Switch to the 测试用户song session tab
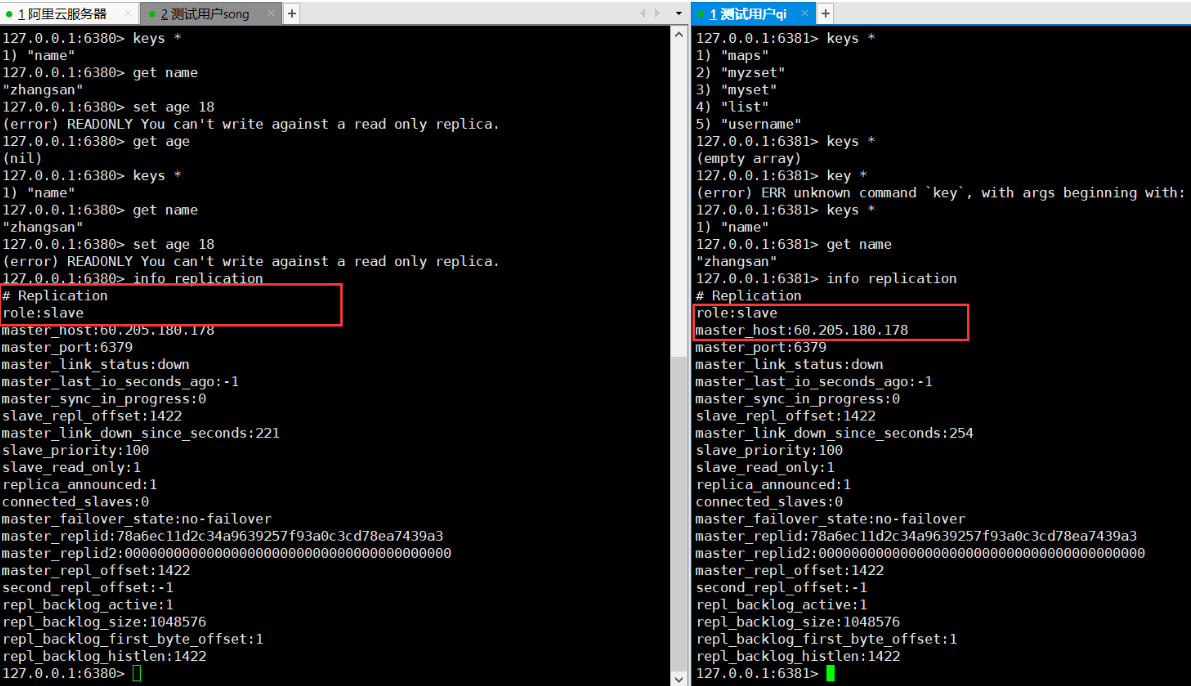This screenshot has width=1191, height=686. [x=211, y=14]
